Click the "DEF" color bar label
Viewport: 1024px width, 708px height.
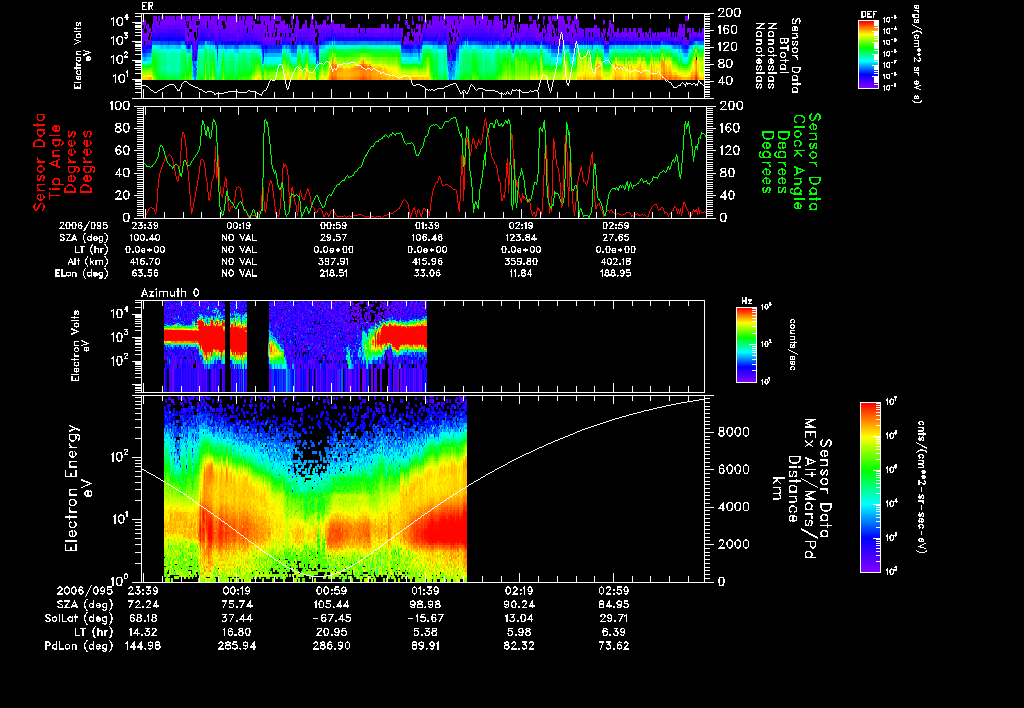868,14
